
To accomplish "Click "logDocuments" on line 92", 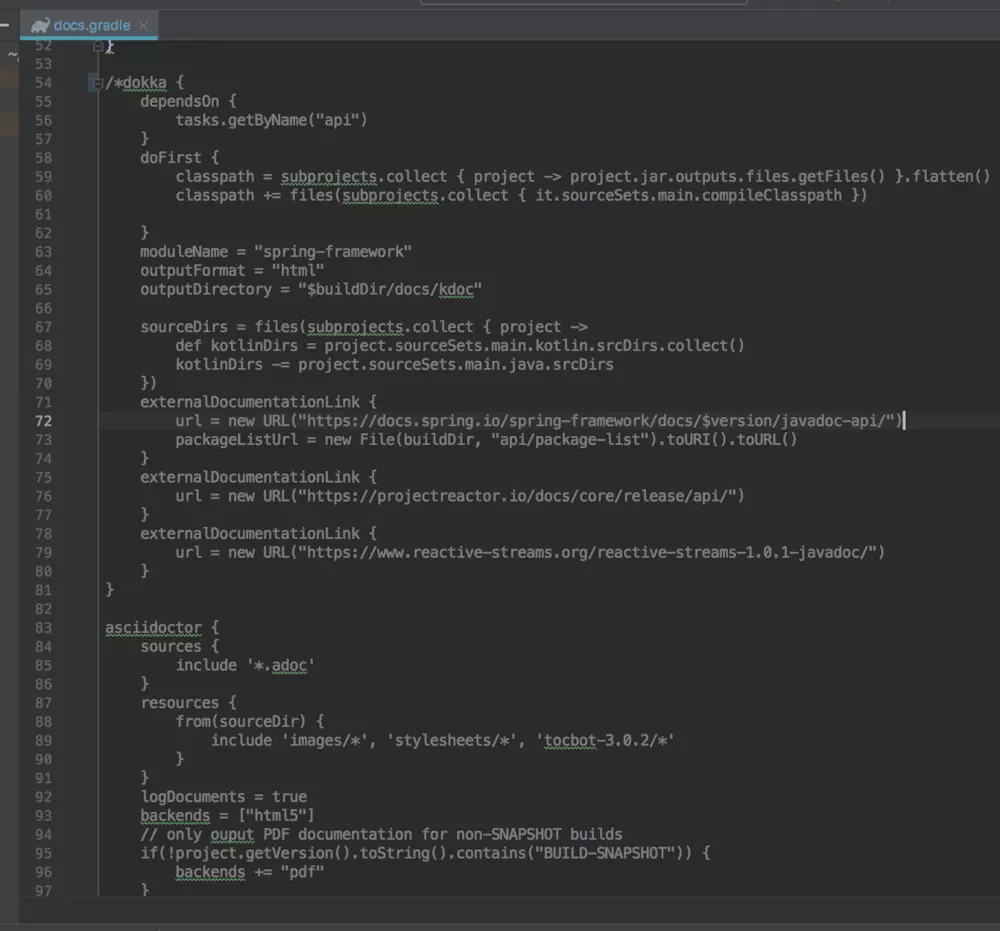I will pos(193,797).
